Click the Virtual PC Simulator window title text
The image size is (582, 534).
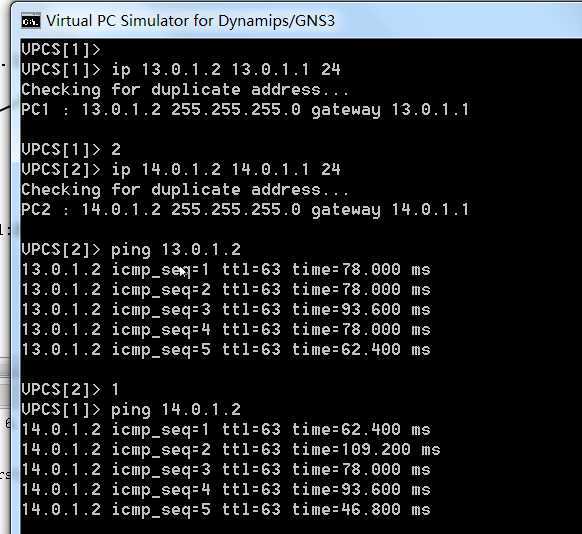[190, 21]
